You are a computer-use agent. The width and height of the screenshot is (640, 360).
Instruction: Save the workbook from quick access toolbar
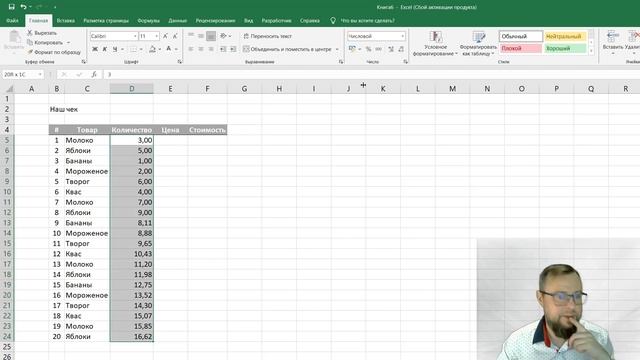pos(11,7)
